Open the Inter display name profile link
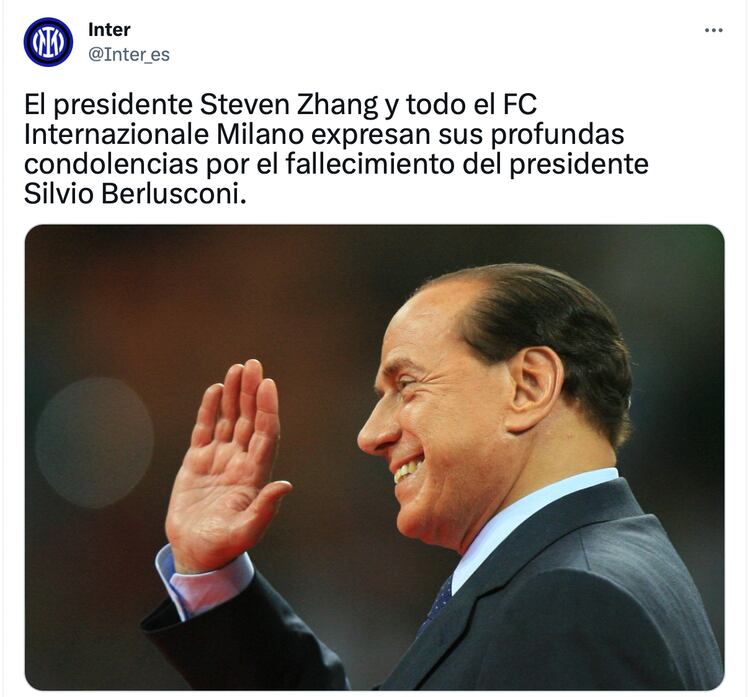This screenshot has height=697, width=750. [x=109, y=30]
